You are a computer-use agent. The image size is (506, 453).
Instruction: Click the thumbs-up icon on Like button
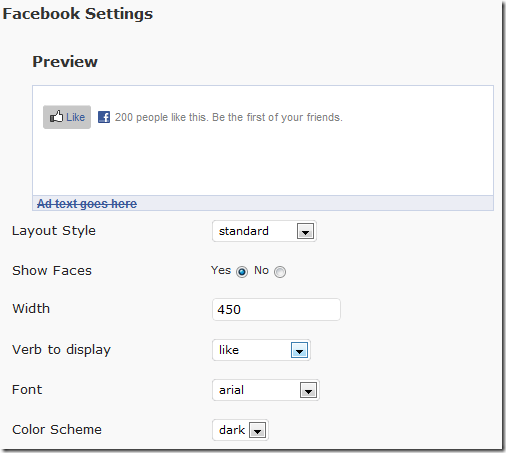56,117
